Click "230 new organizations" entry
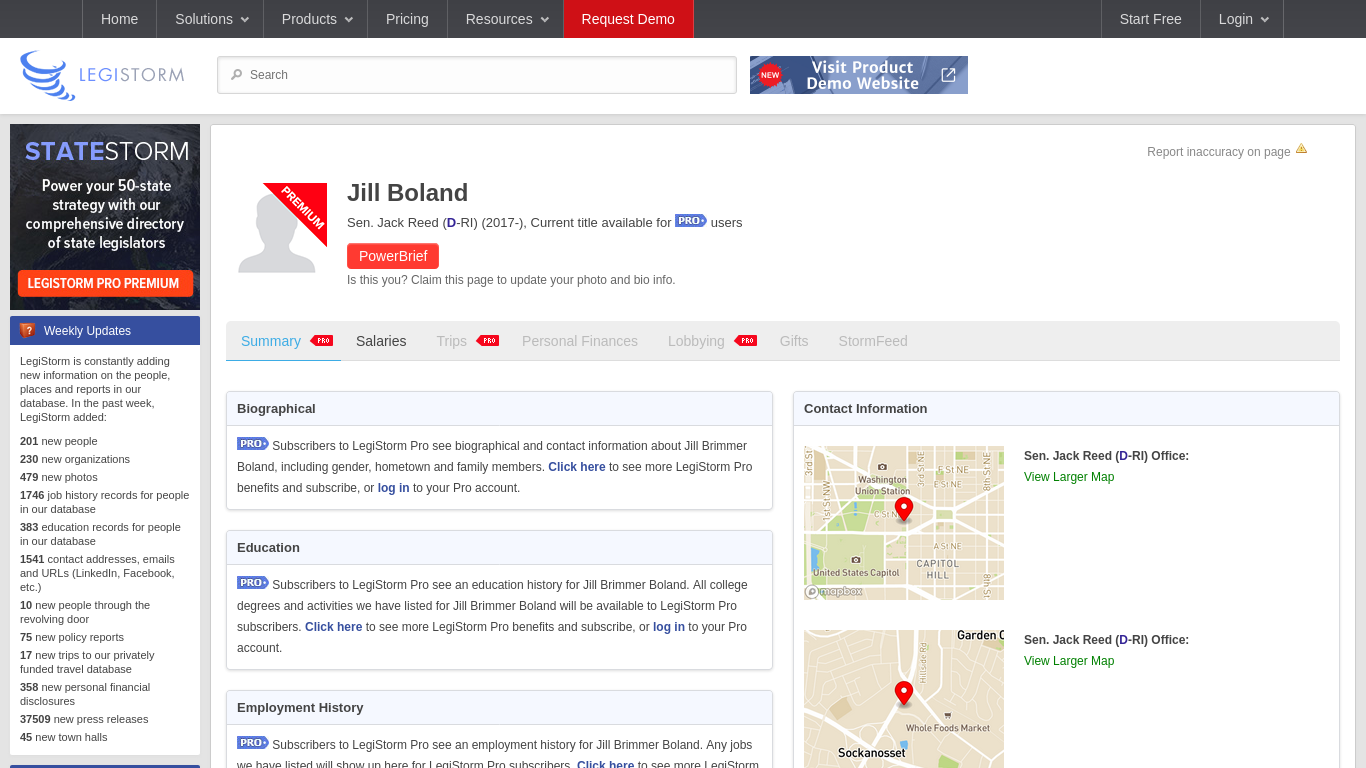 pos(75,459)
